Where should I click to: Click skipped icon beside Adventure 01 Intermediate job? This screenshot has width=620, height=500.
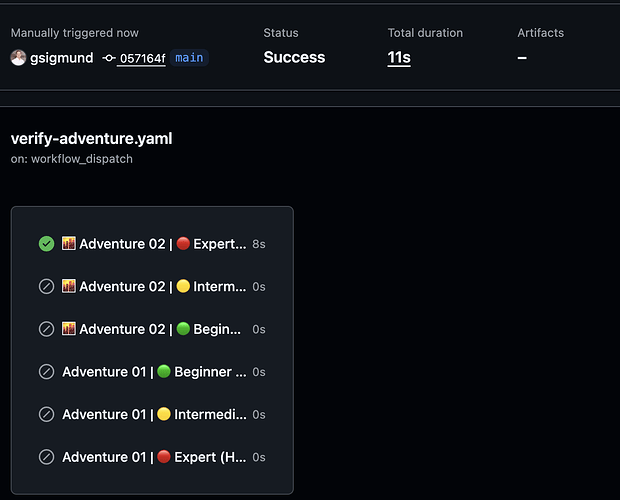coord(46,414)
